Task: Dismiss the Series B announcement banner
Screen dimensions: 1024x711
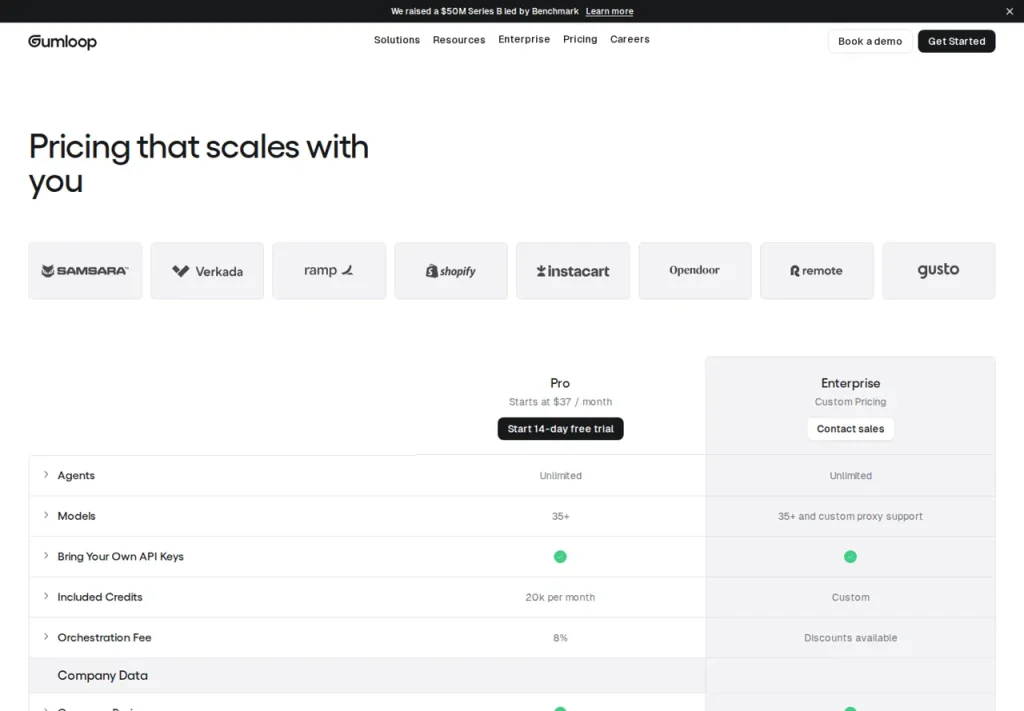Action: [x=1009, y=11]
